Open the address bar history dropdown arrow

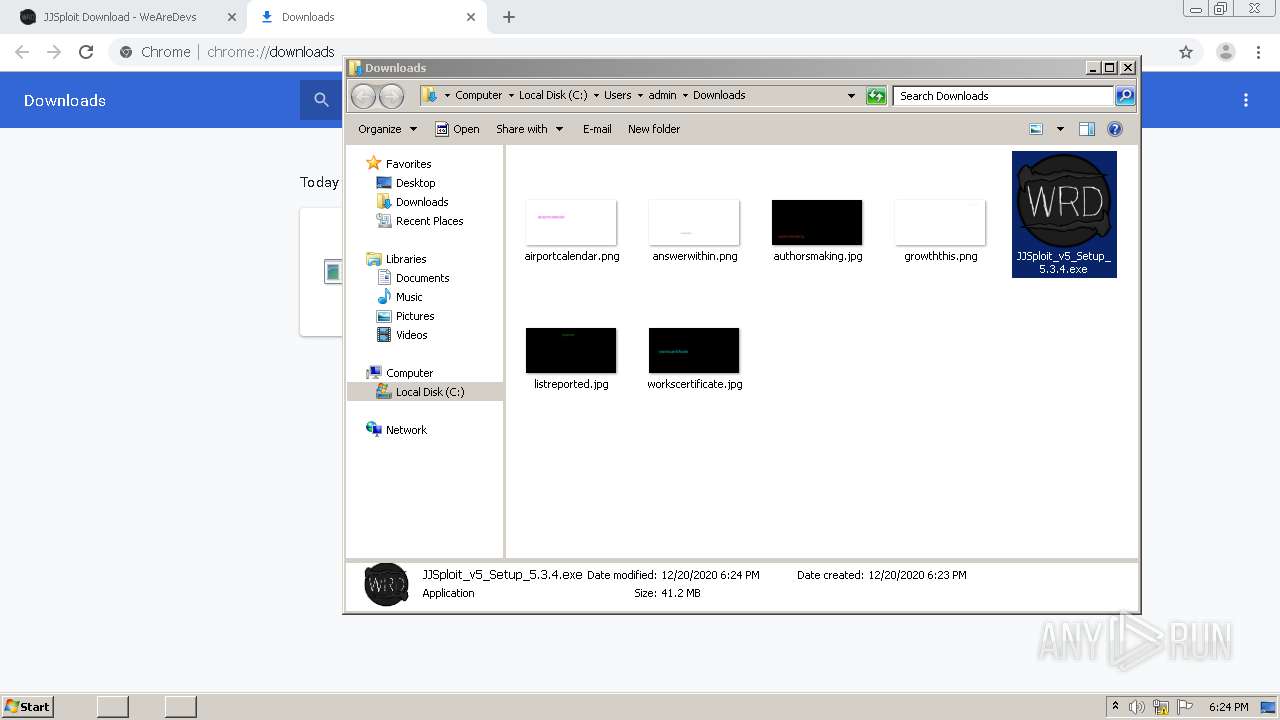point(851,96)
